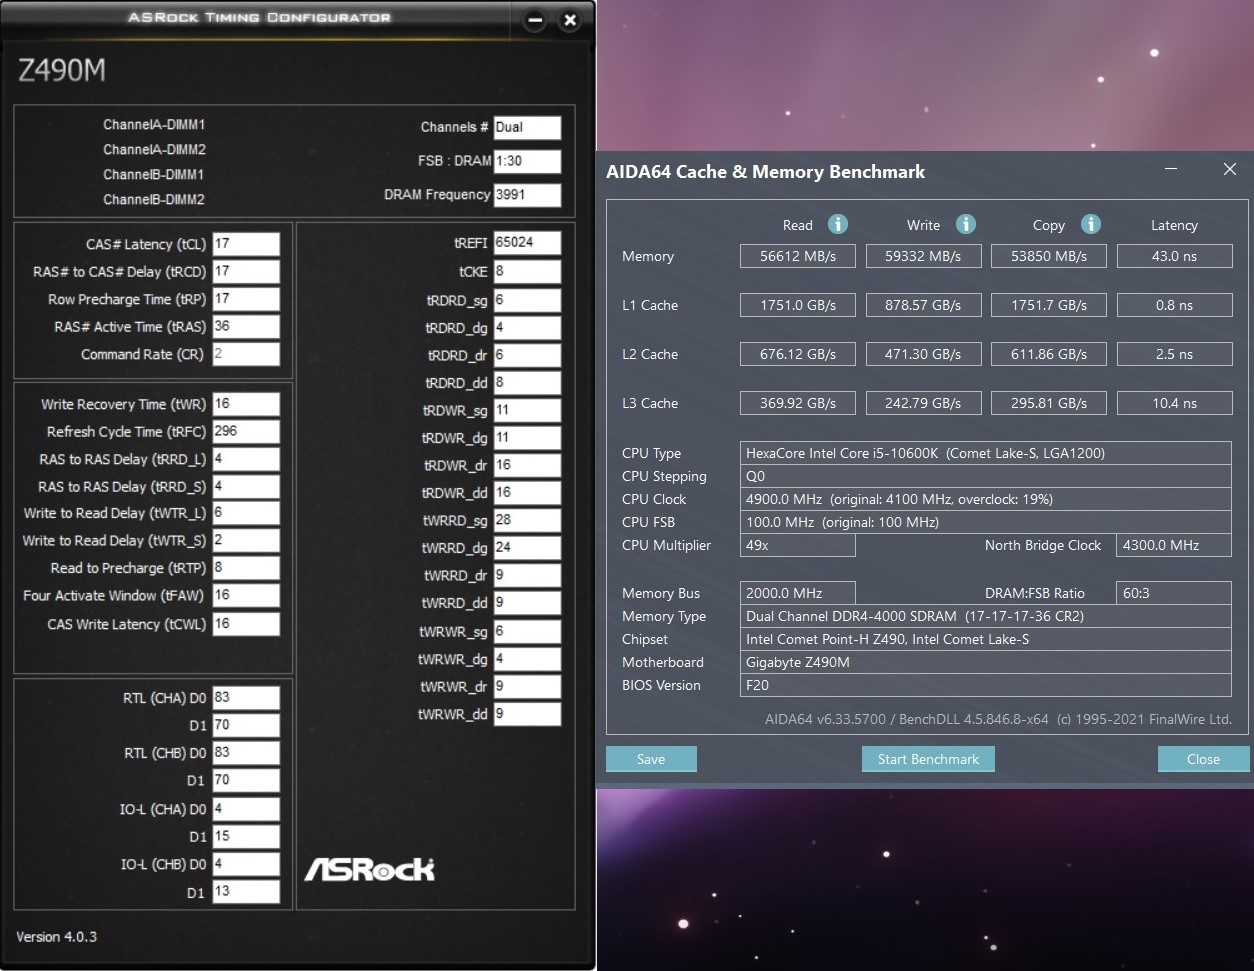The width and height of the screenshot is (1254, 971).
Task: Click the BIOS Version value F20
Action: tap(986, 685)
